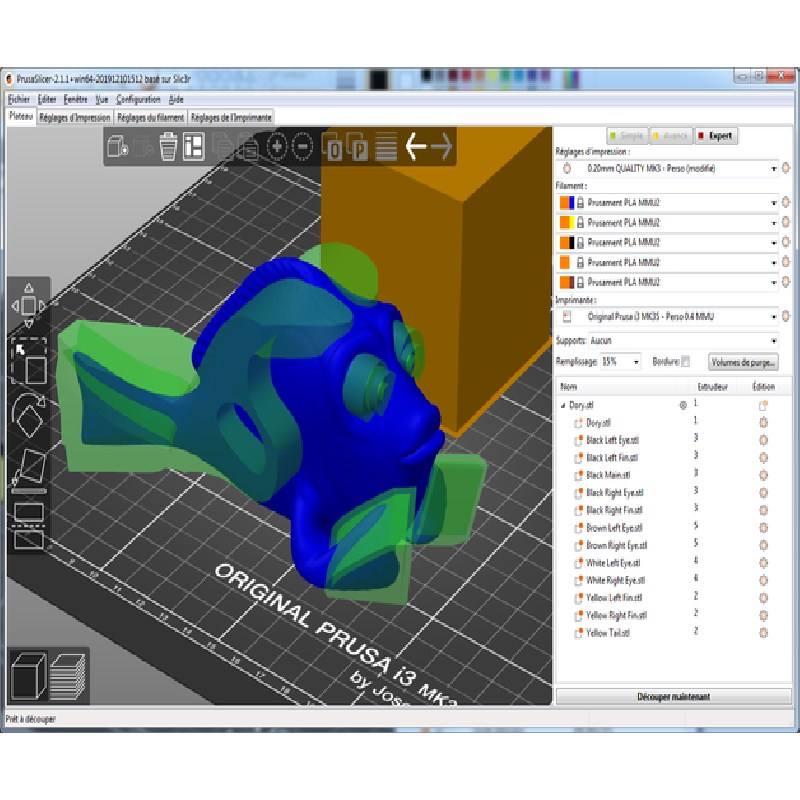Open the Fenêtre menu
Image resolution: width=800 pixels, height=800 pixels.
[x=76, y=99]
